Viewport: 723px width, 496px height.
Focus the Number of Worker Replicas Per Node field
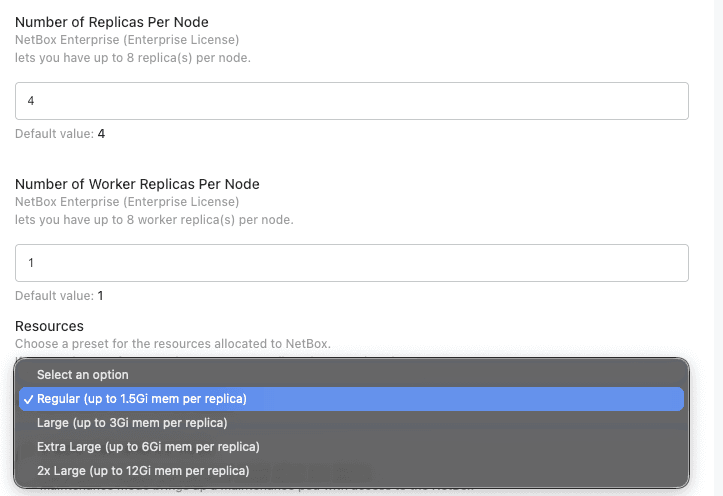click(x=352, y=263)
